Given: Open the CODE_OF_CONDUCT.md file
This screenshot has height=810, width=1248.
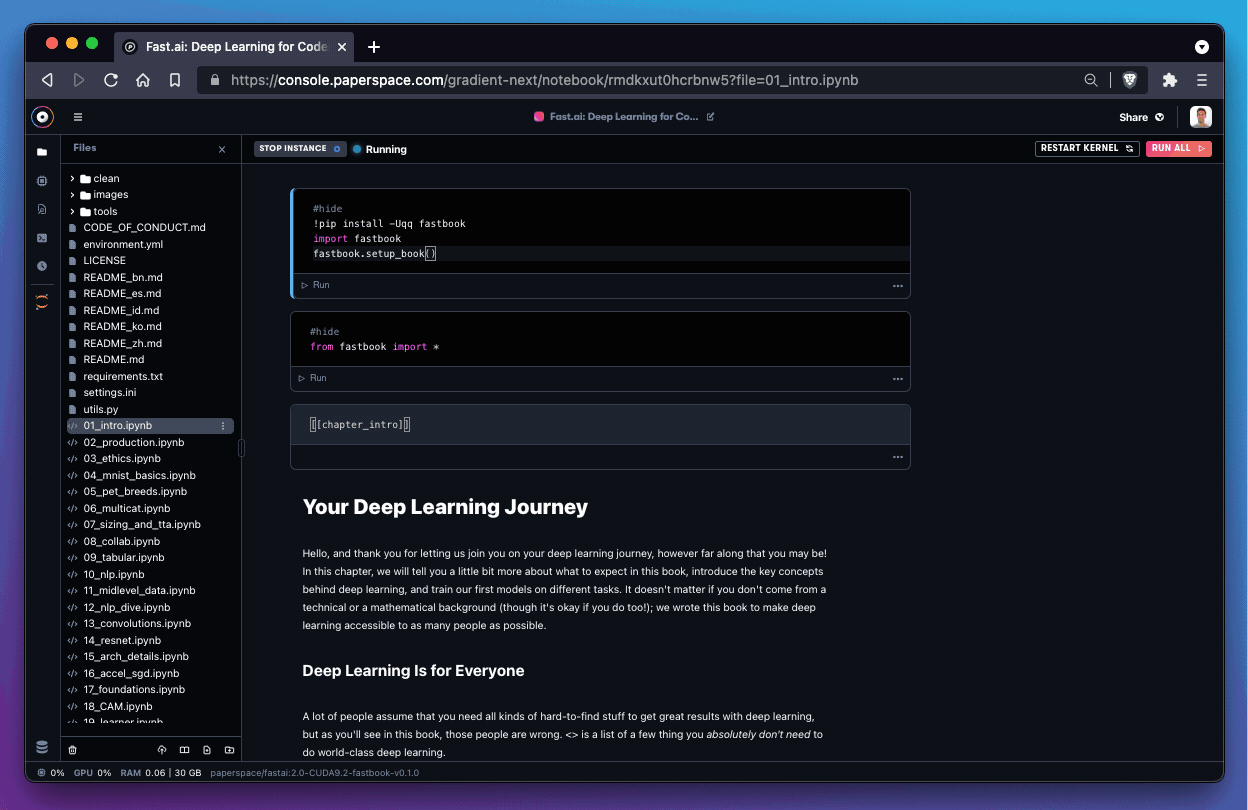Looking at the screenshot, I should (x=144, y=228).
